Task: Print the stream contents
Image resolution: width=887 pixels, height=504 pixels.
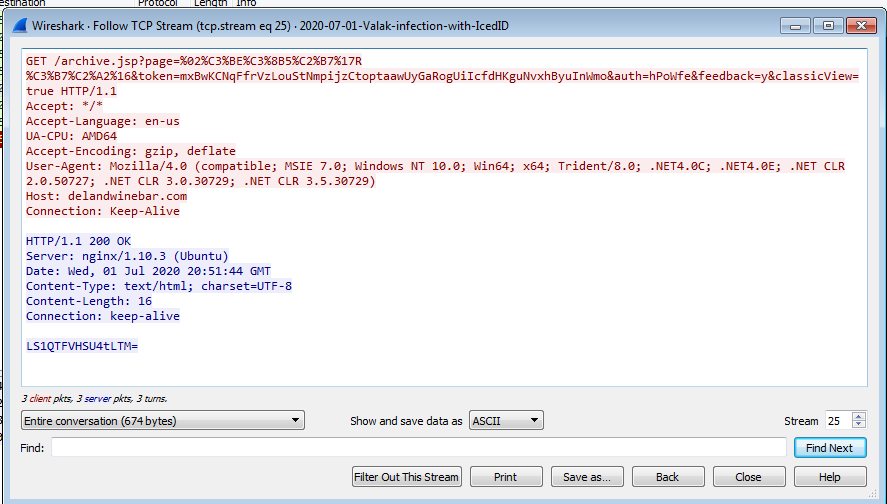Action: (x=506, y=477)
